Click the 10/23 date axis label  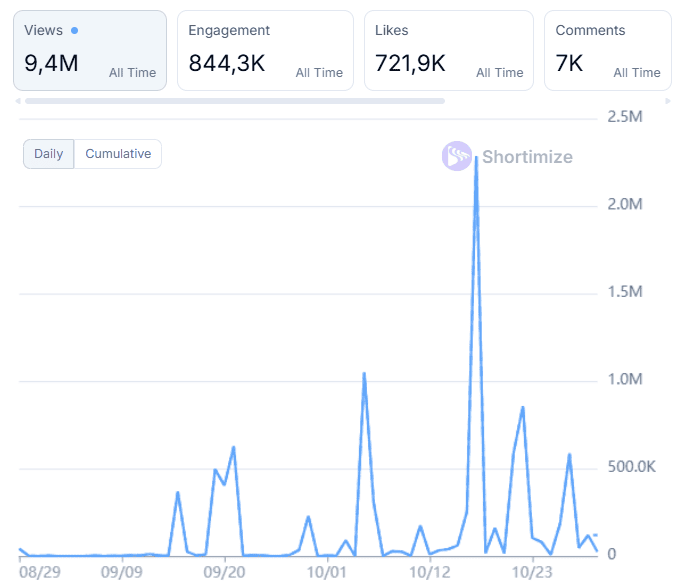pyautogui.click(x=532, y=573)
